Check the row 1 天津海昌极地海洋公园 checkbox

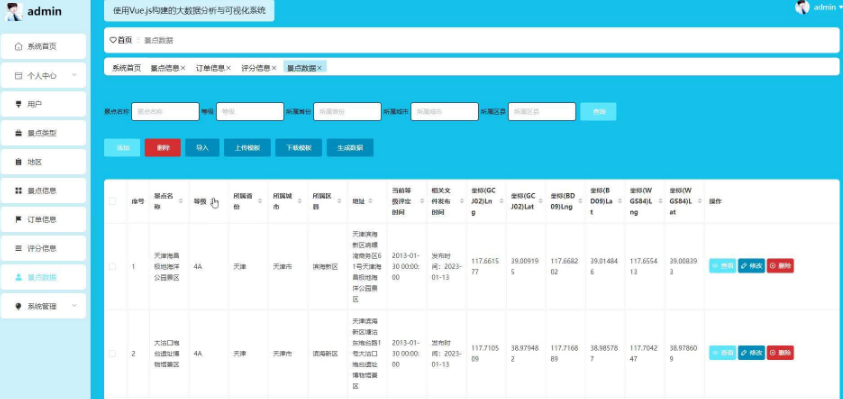112,266
